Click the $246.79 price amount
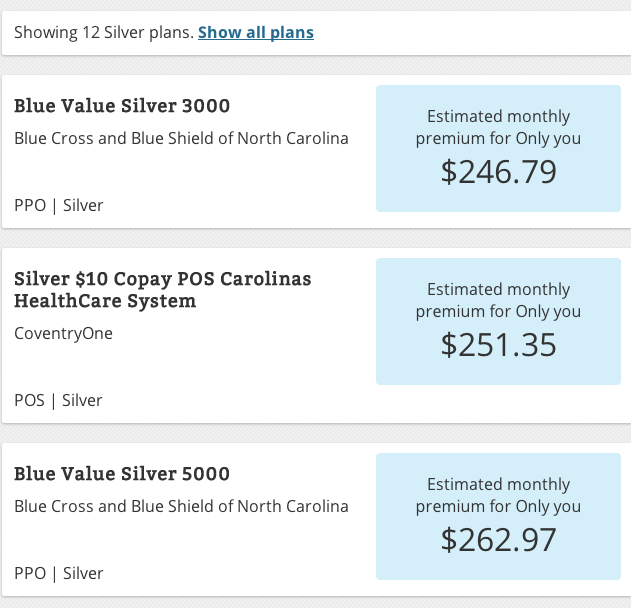This screenshot has width=631, height=608. [x=498, y=172]
